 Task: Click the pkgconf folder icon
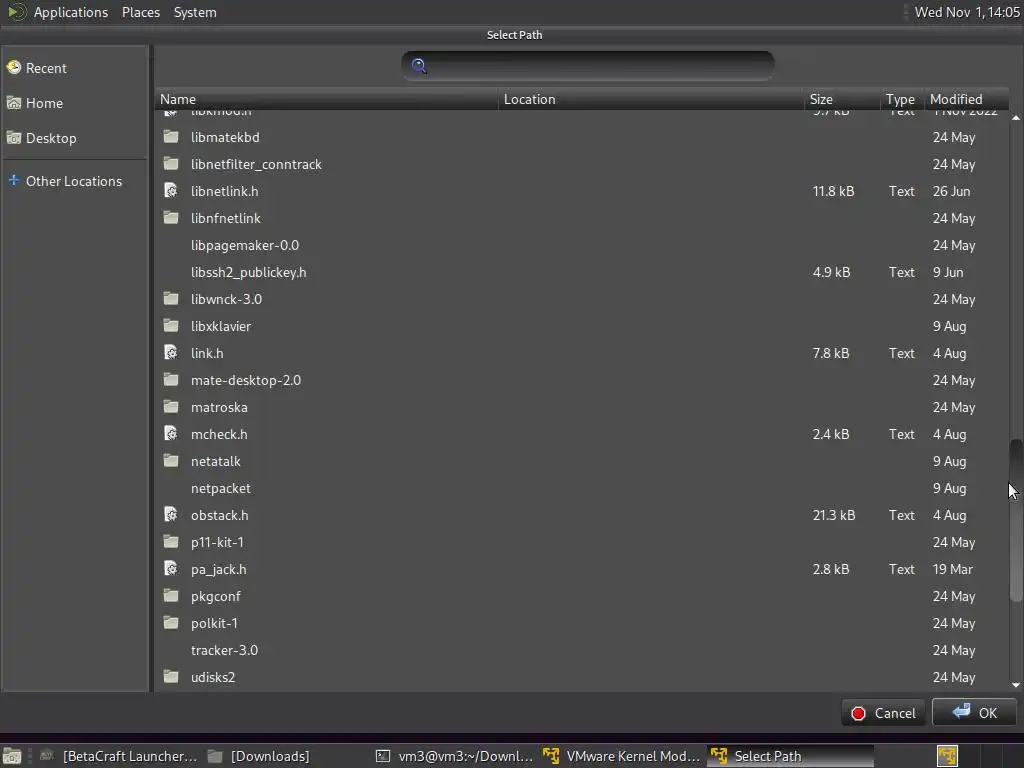(171, 596)
